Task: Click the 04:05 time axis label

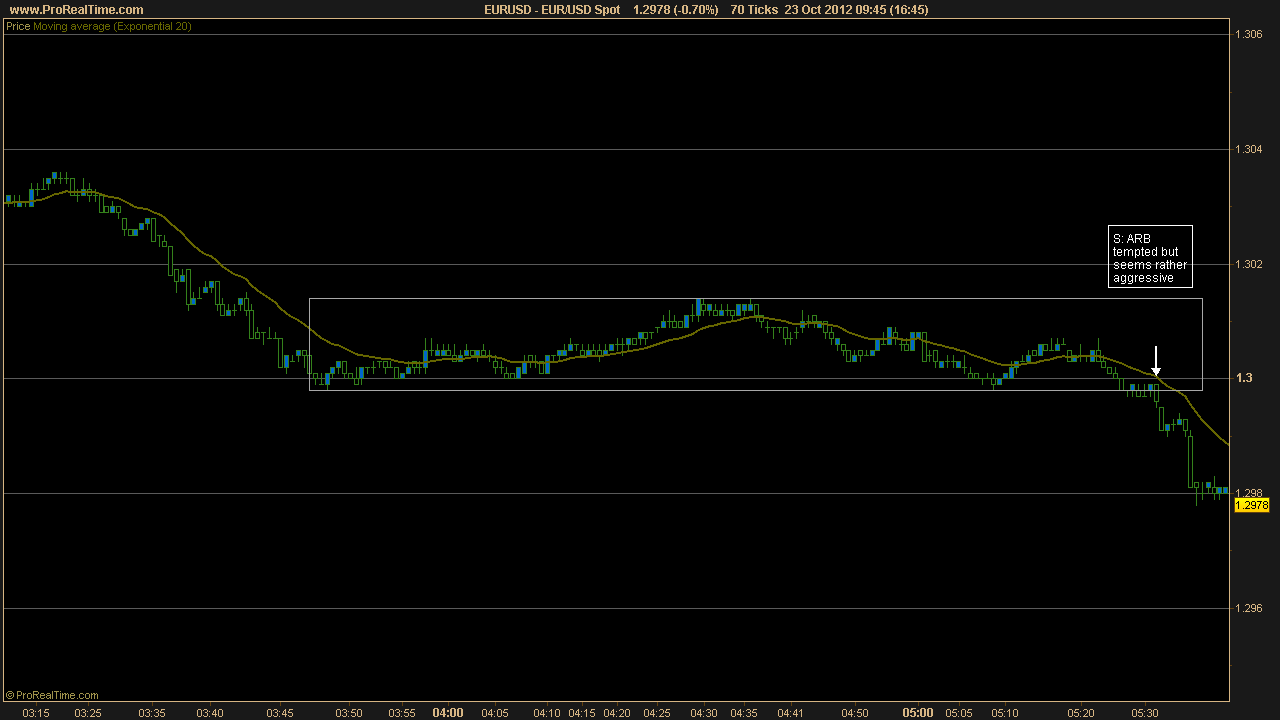Action: tap(494, 713)
